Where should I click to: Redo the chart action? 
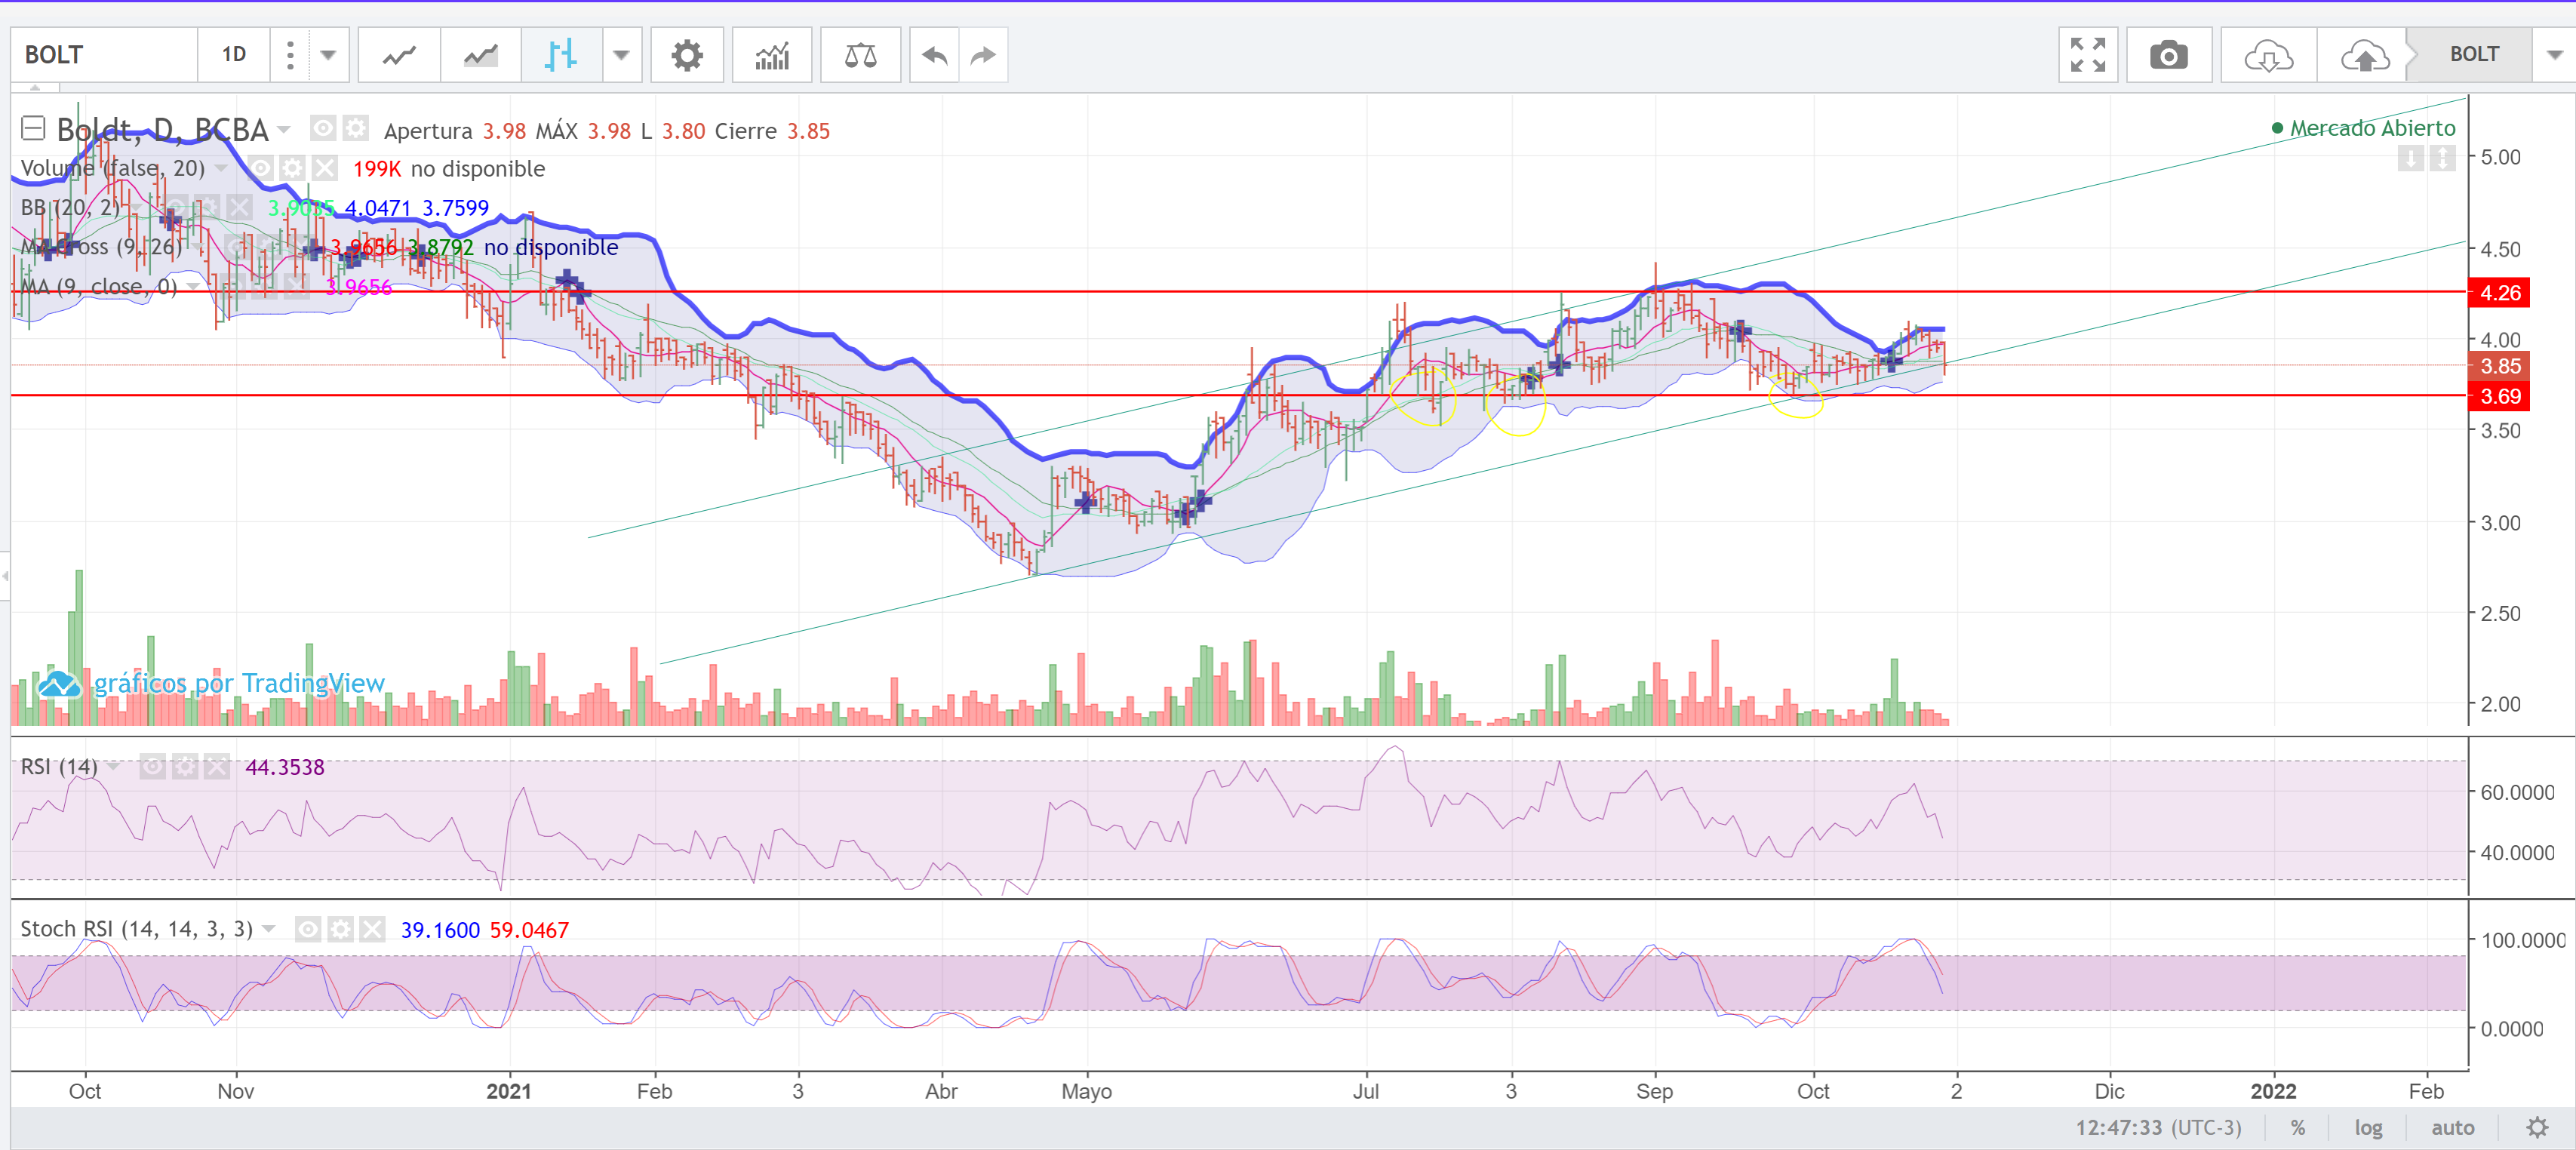984,55
